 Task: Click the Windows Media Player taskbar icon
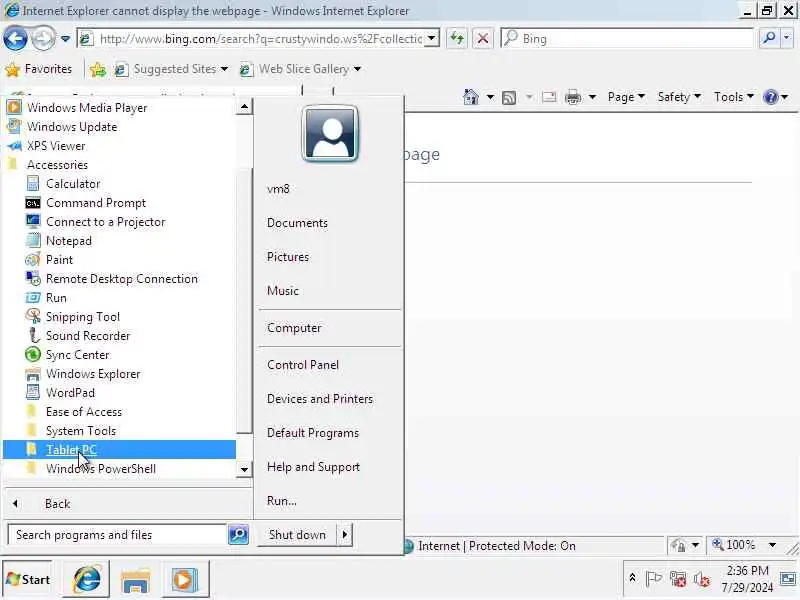[184, 579]
